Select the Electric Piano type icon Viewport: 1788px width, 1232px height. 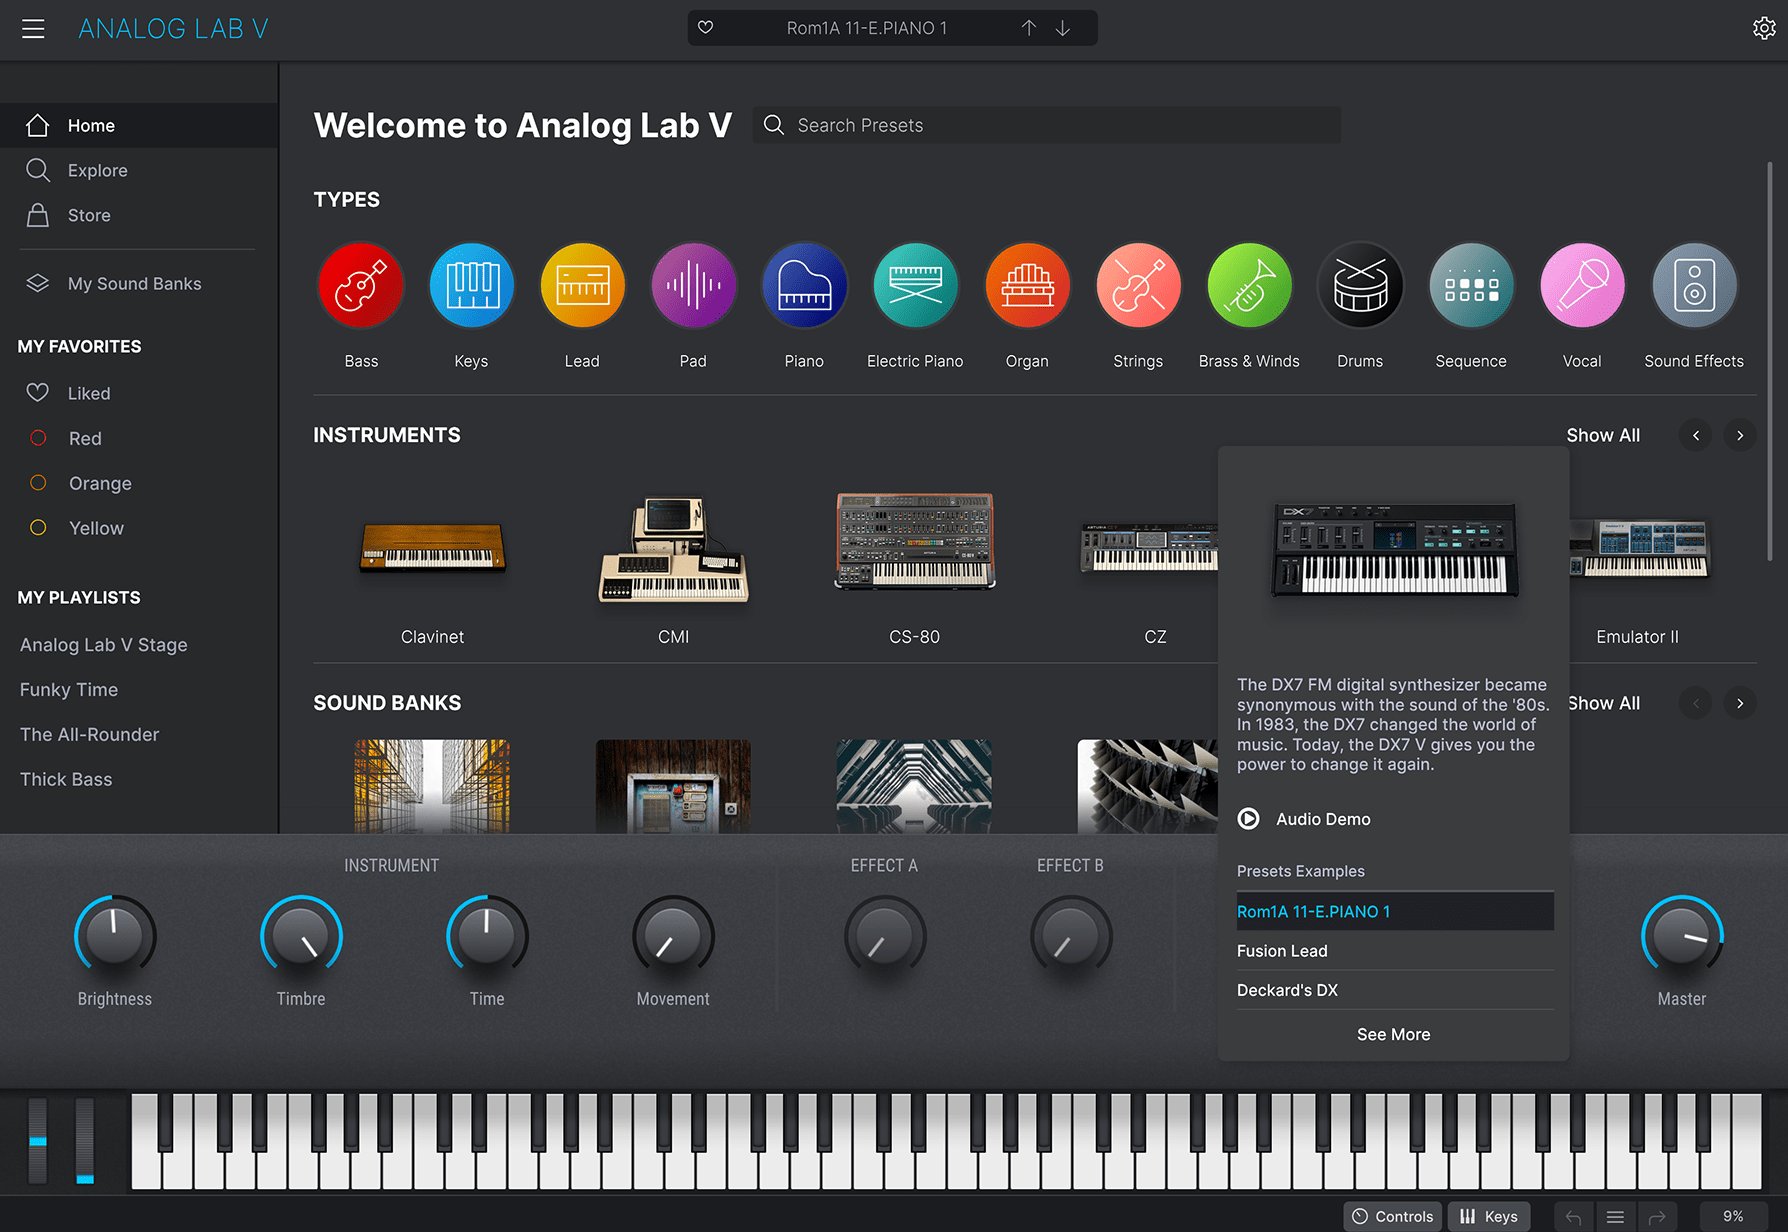[914, 284]
